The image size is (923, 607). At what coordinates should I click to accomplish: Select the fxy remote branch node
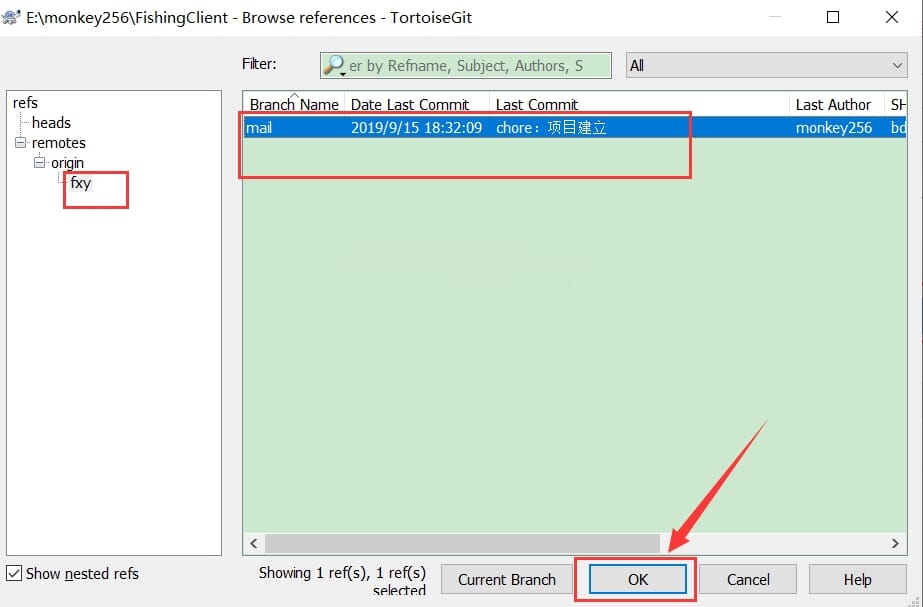pyautogui.click(x=80, y=183)
